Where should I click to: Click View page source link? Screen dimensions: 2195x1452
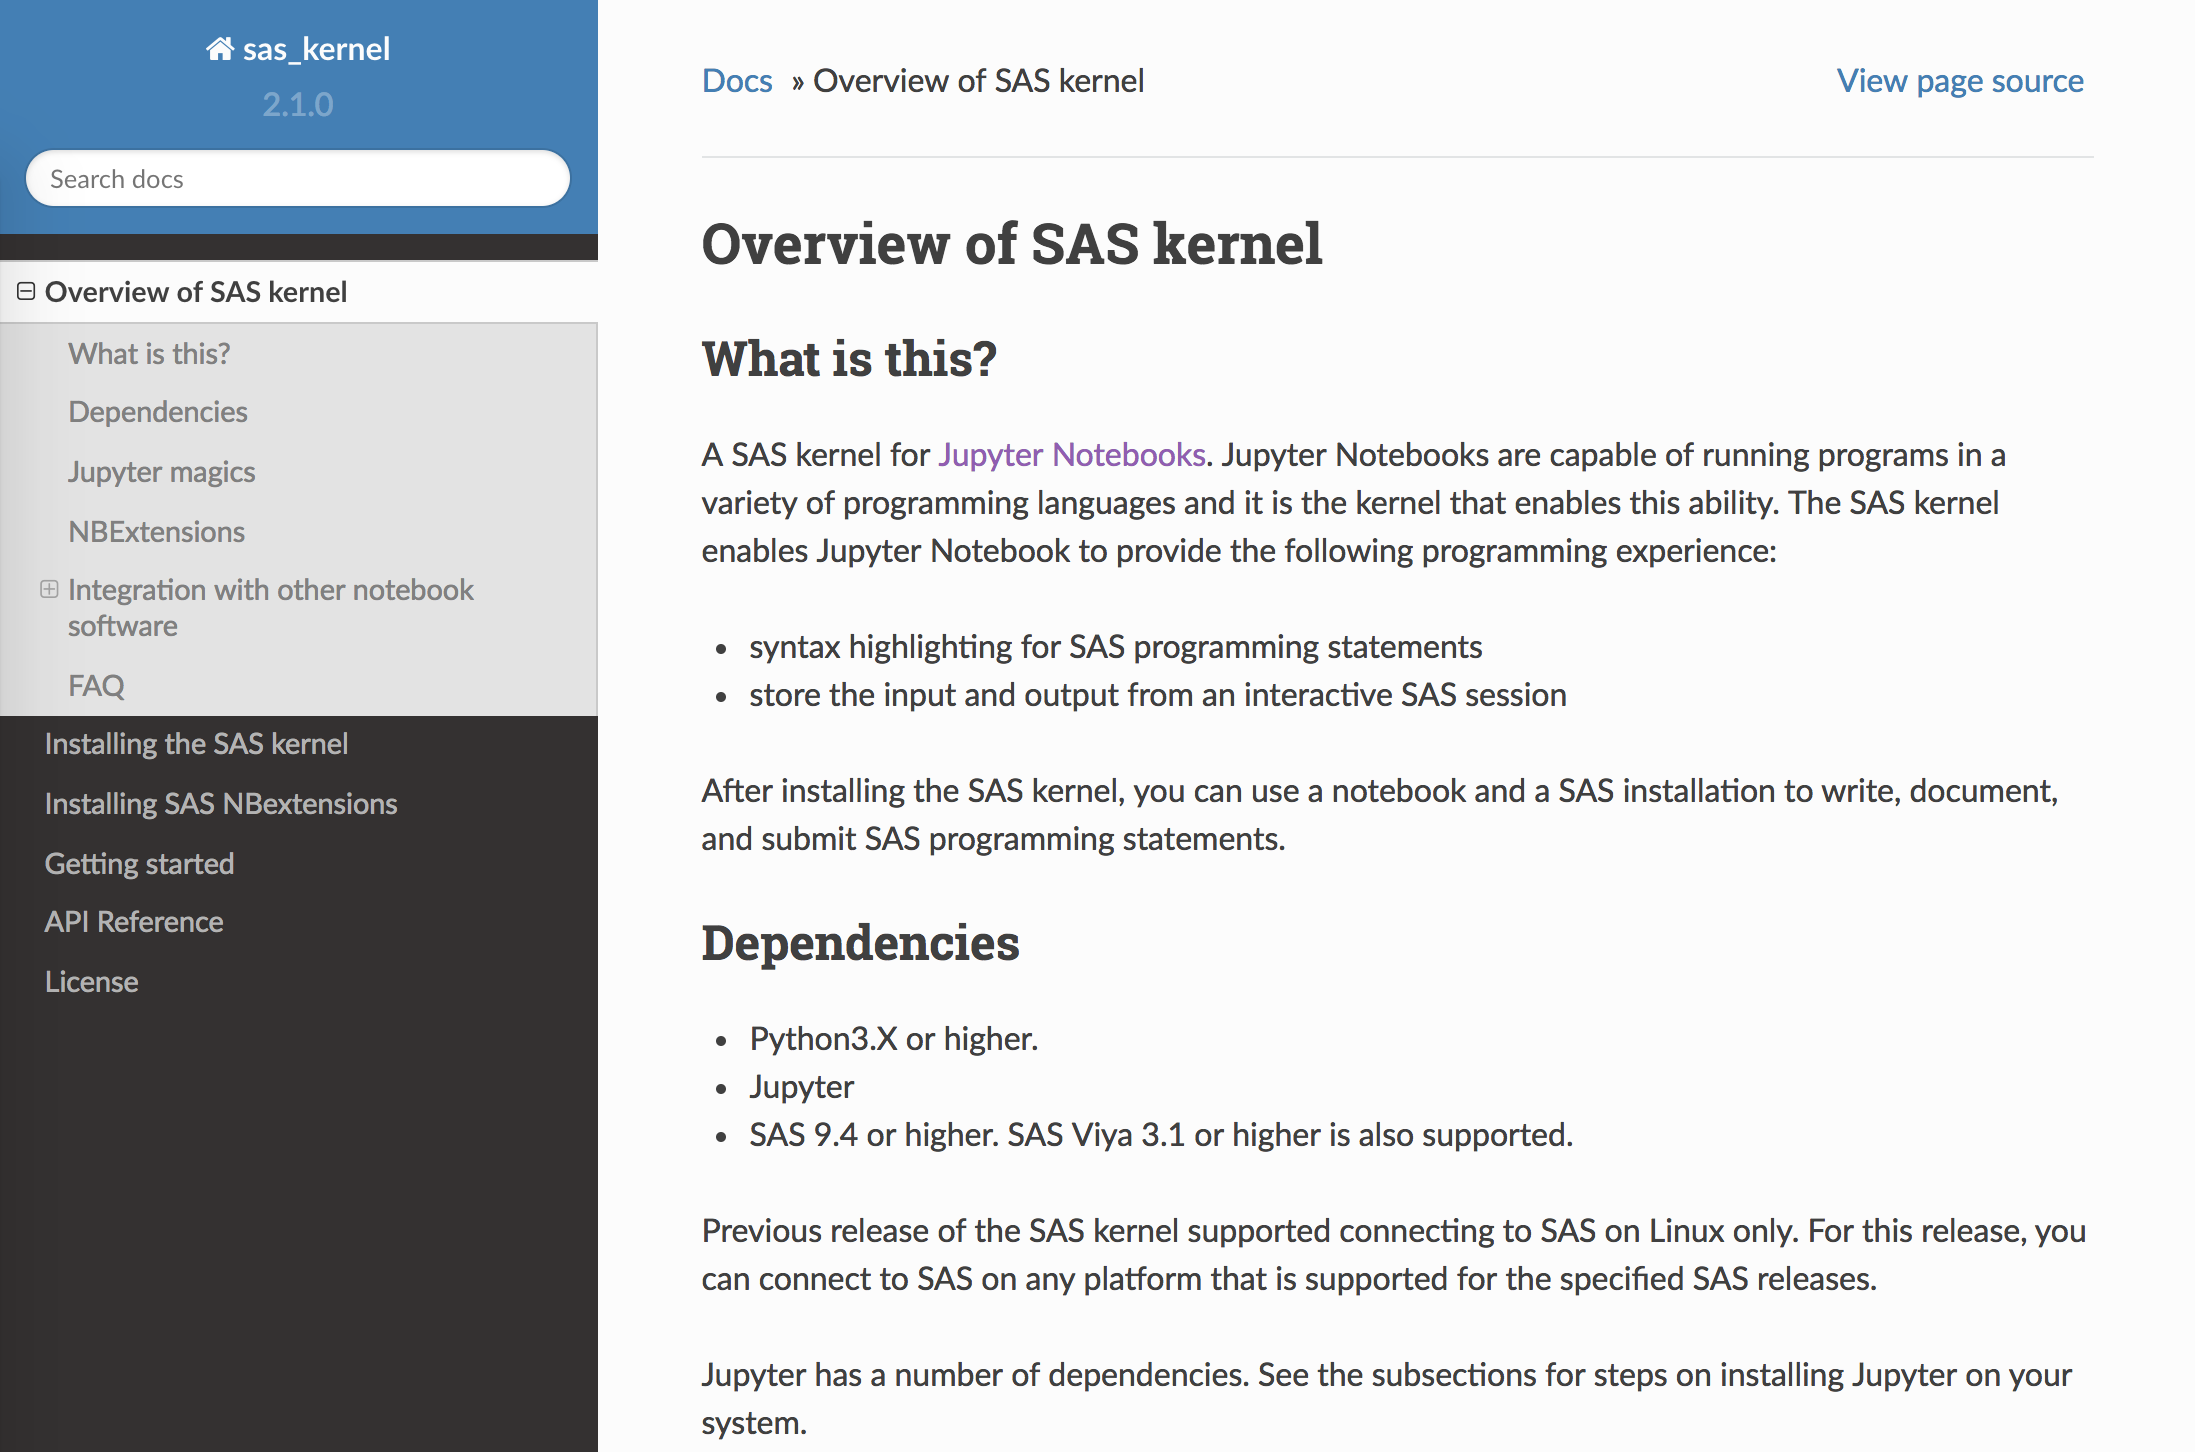click(x=1959, y=81)
